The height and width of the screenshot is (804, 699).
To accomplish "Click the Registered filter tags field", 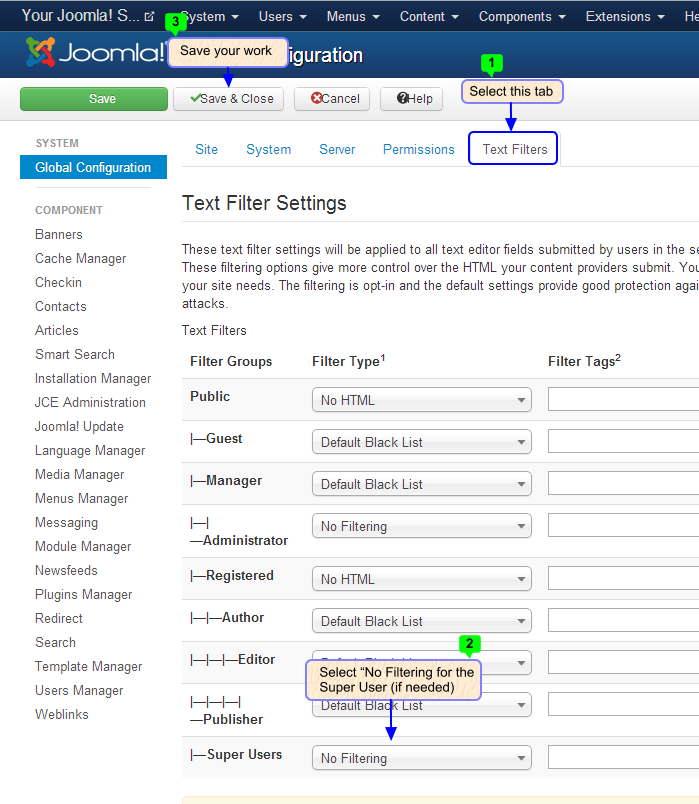I will (623, 578).
